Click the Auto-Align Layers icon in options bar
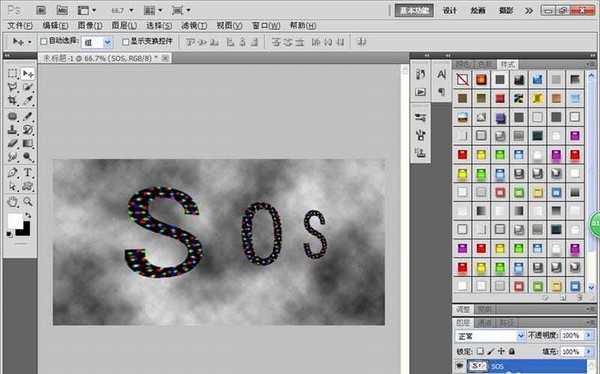The image size is (600, 374). pyautogui.click(x=362, y=42)
